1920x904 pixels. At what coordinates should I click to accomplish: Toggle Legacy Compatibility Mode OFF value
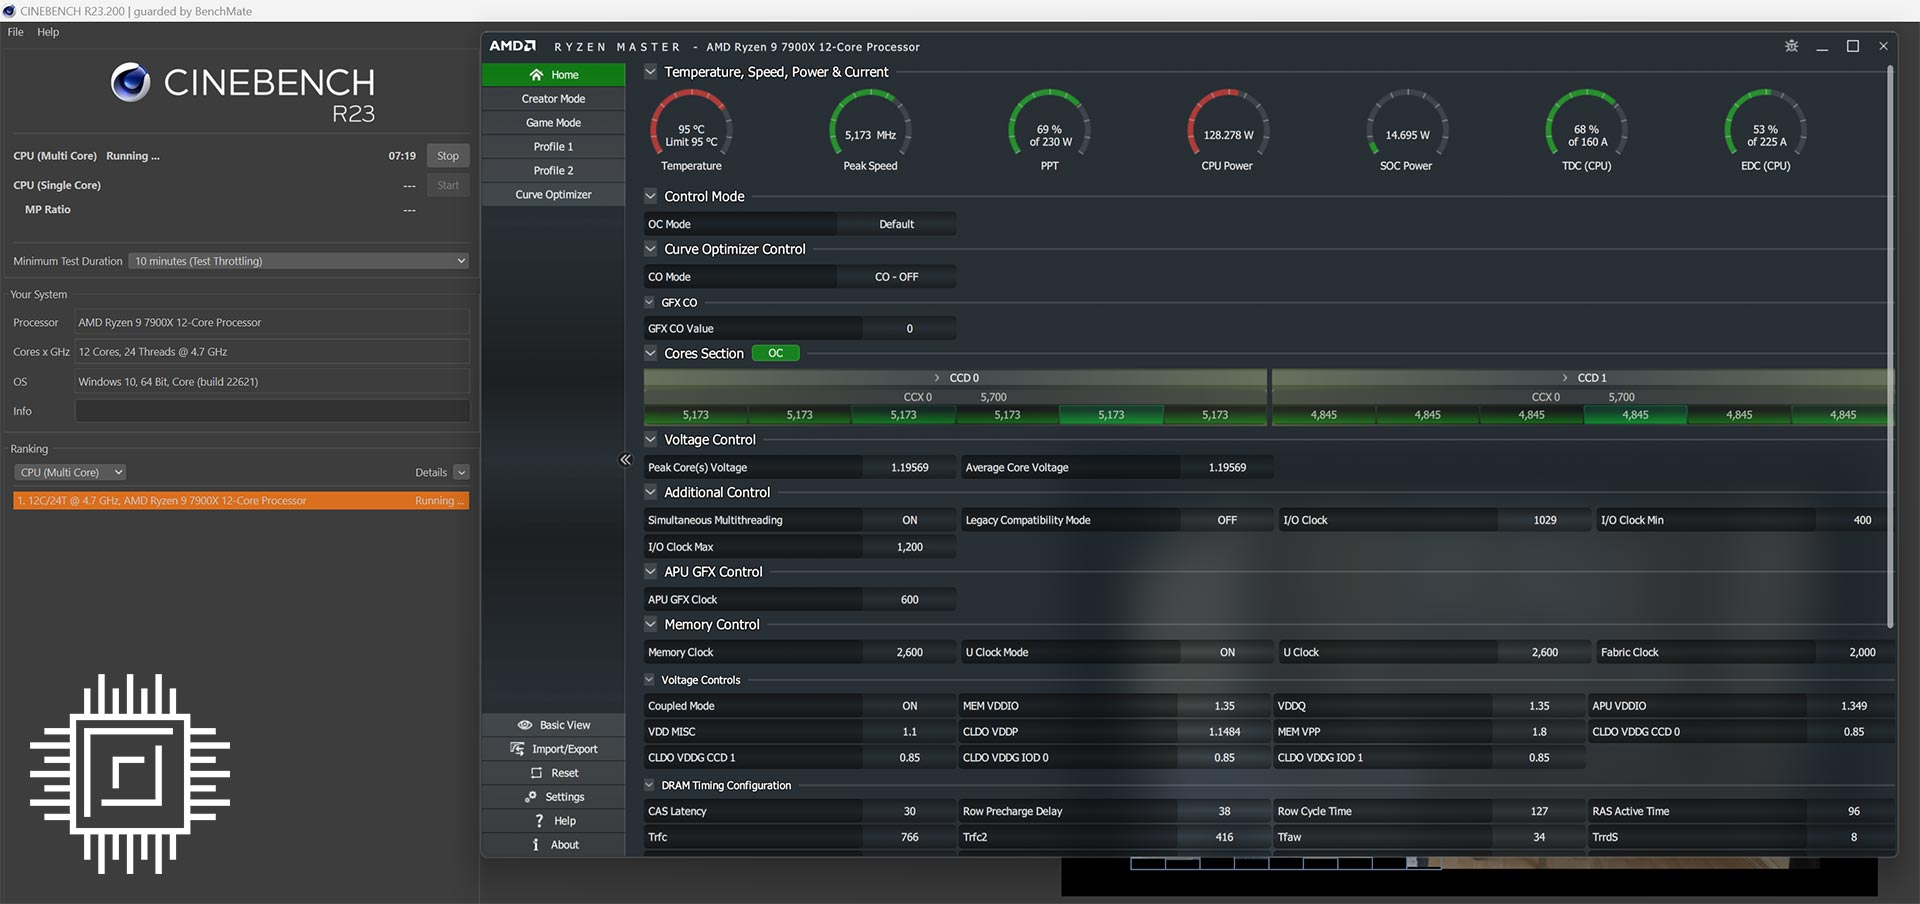coord(1227,520)
